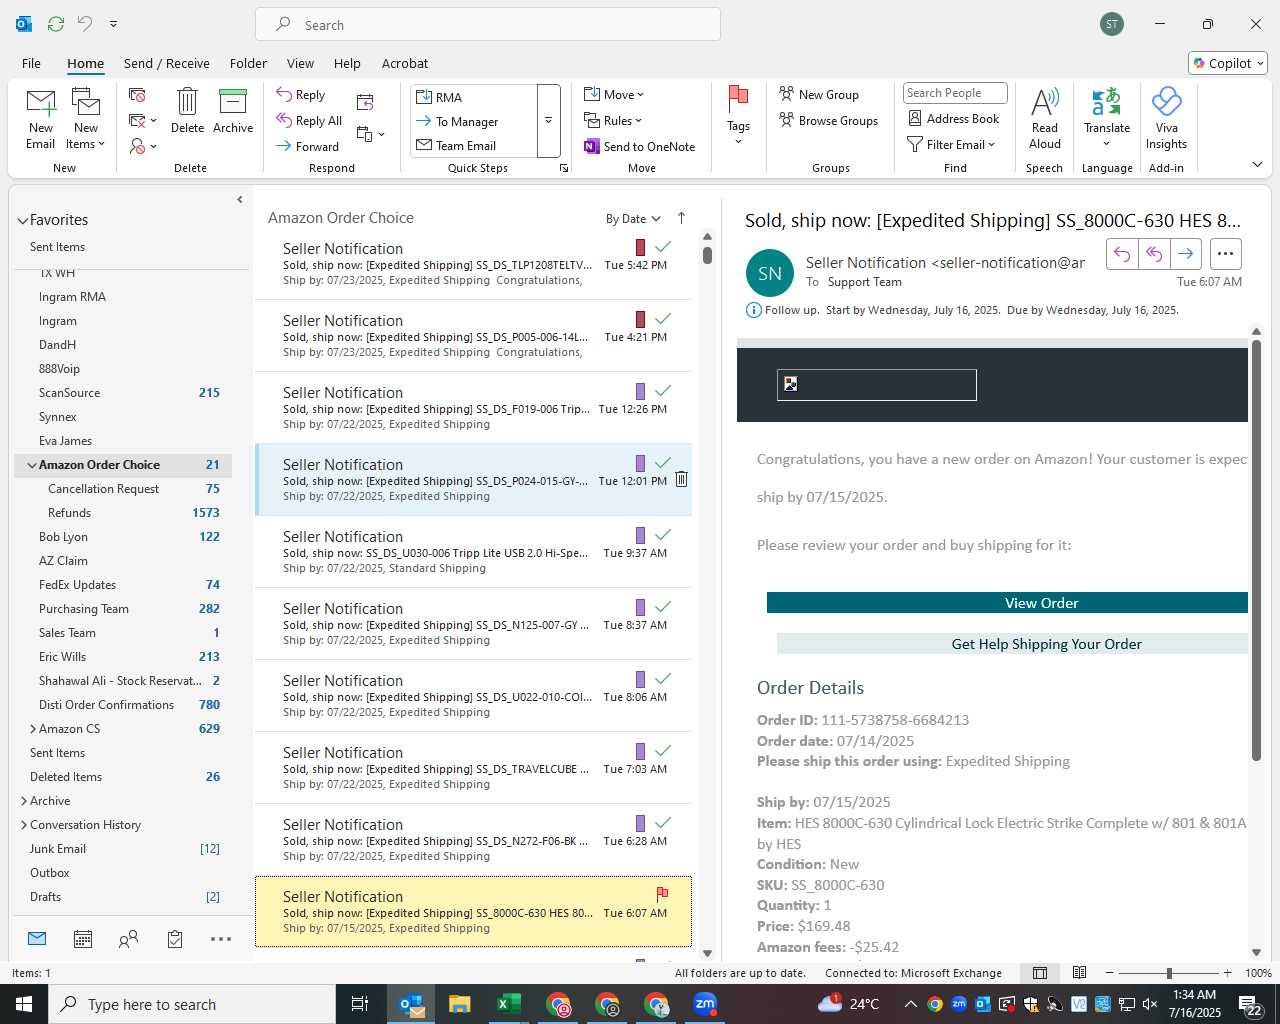The image size is (1280, 1024).
Task: Switch to People view in navigation bar
Action: 128,939
